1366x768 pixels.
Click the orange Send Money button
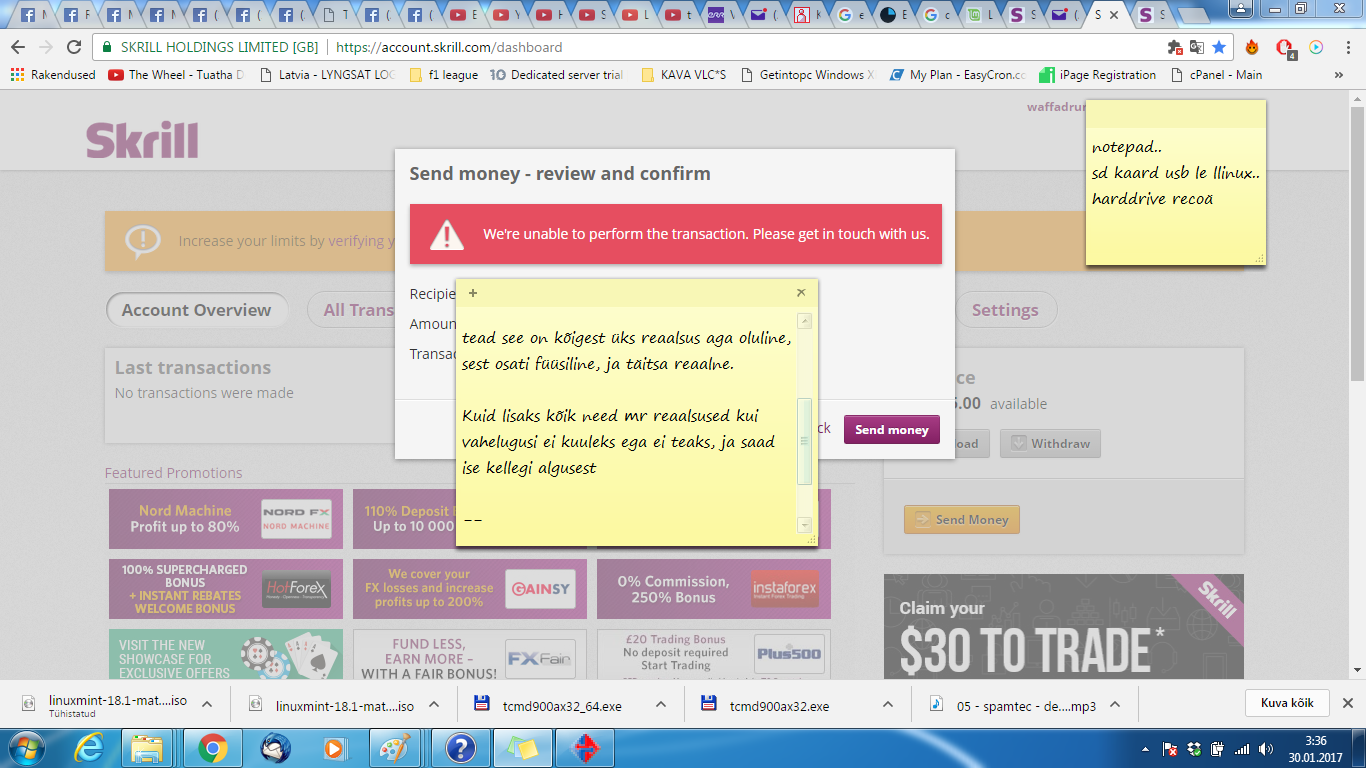pyautogui.click(x=961, y=520)
